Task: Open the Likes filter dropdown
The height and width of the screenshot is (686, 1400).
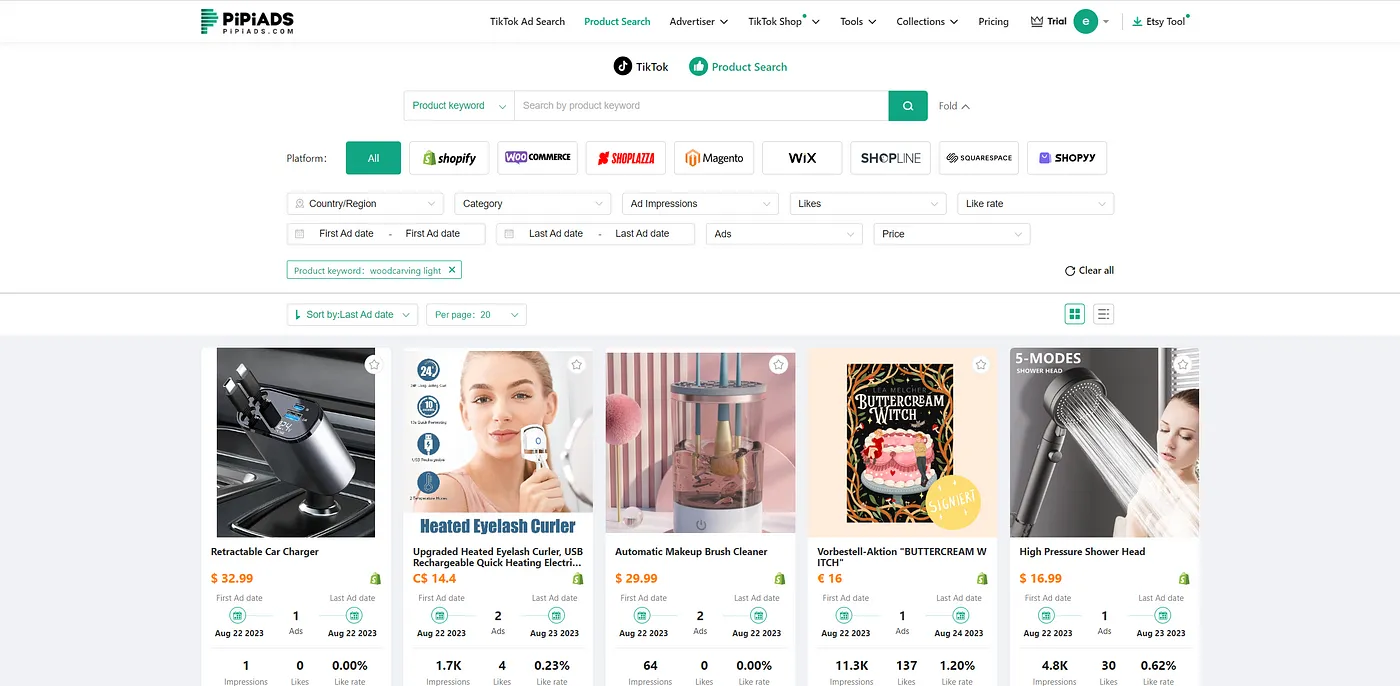Action: tap(868, 204)
